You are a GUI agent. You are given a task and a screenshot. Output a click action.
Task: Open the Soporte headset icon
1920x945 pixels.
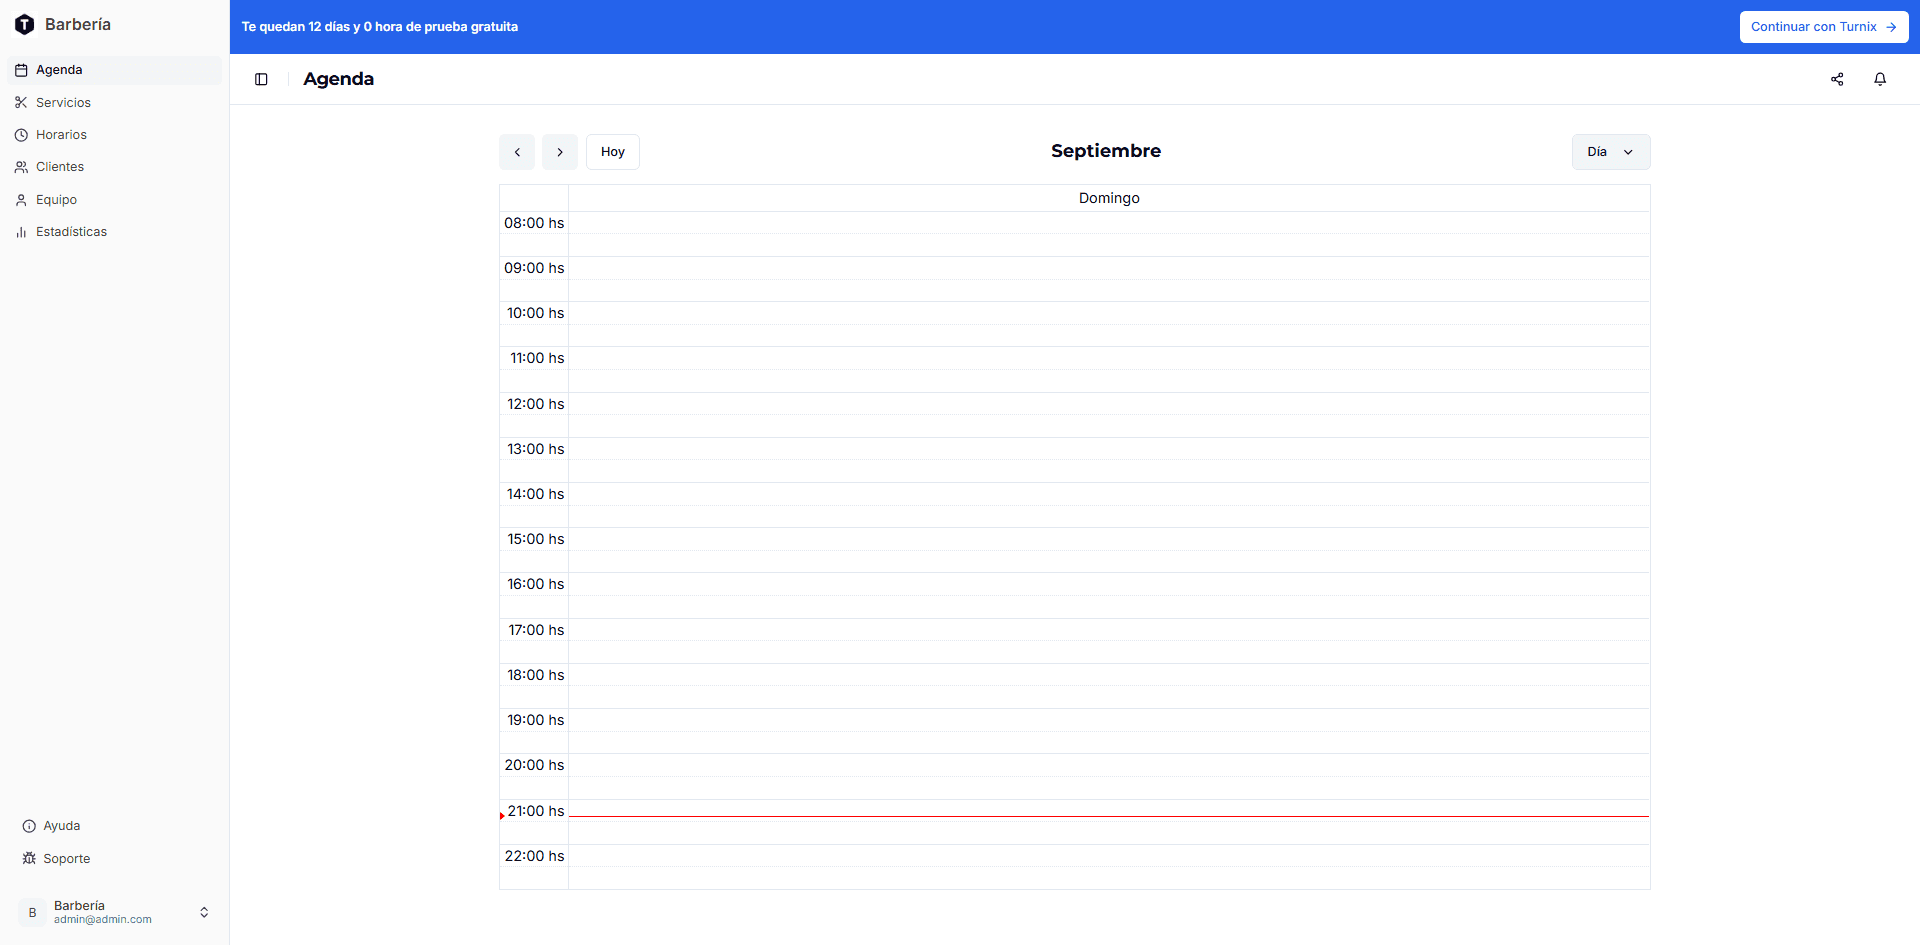29,858
